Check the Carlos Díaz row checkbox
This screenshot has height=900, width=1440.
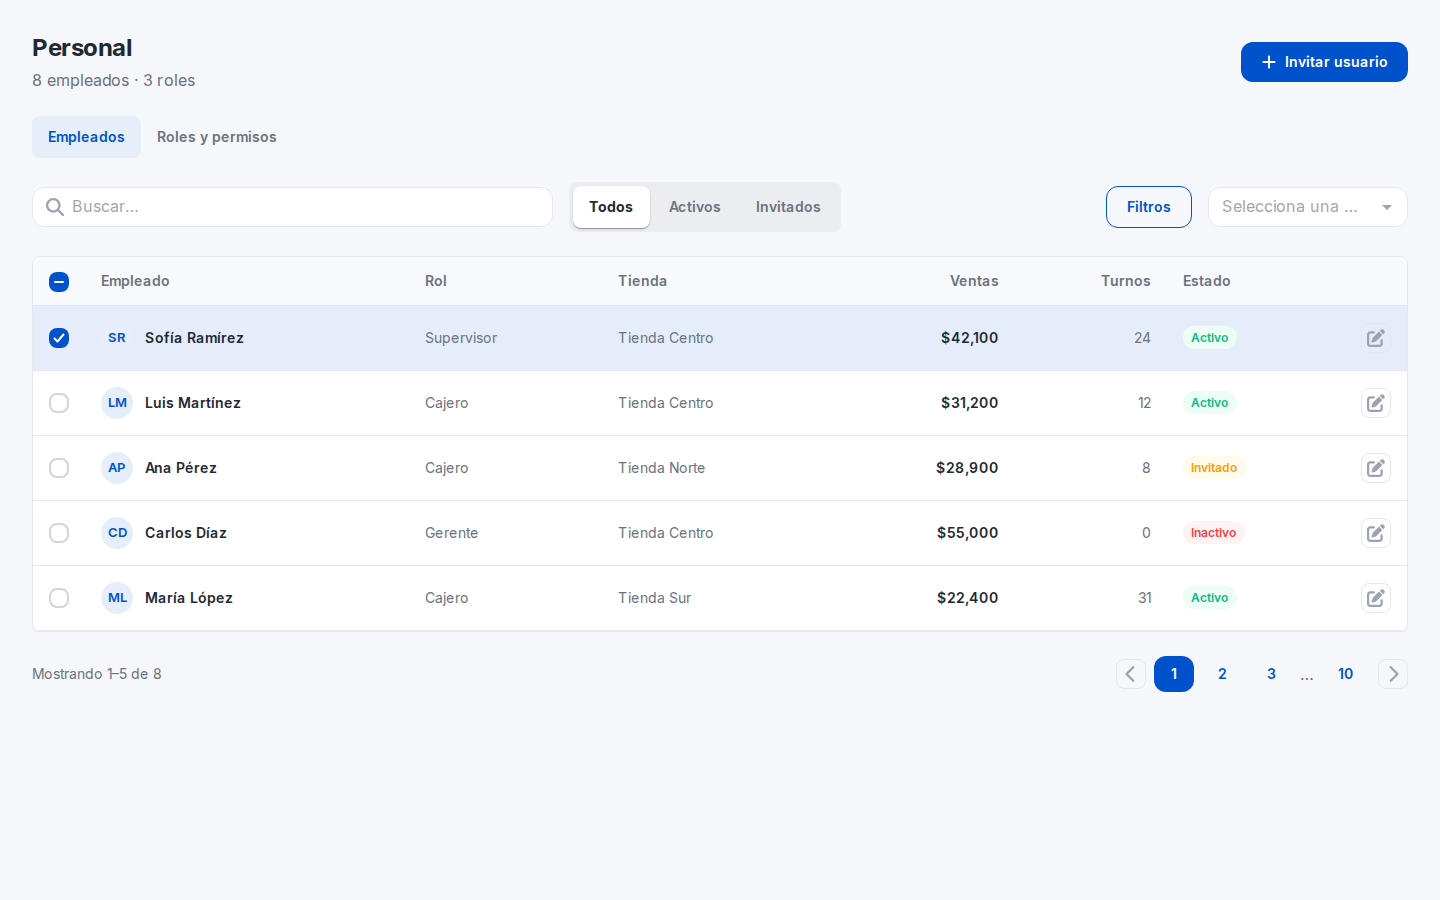coord(59,533)
